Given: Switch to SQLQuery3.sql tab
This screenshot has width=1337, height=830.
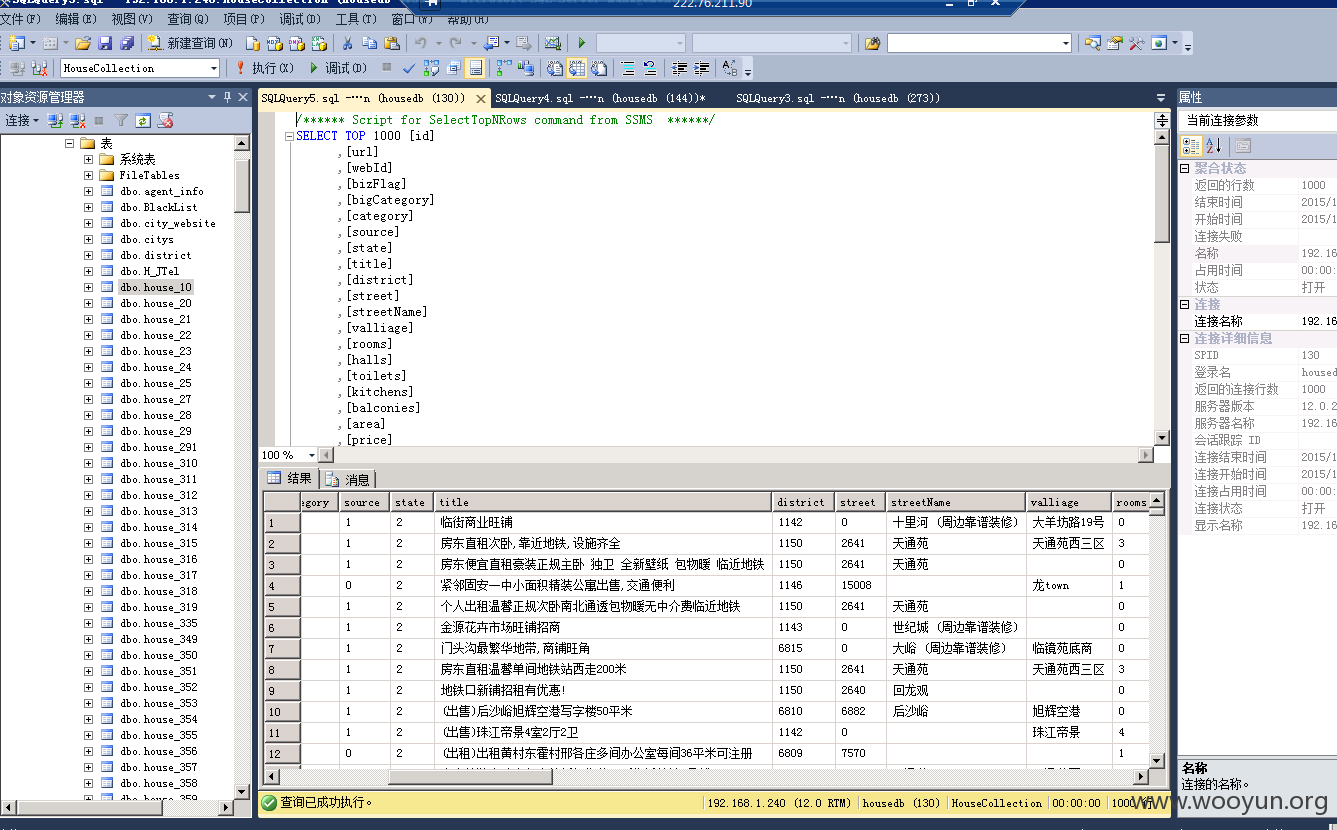Looking at the screenshot, I should tap(838, 98).
